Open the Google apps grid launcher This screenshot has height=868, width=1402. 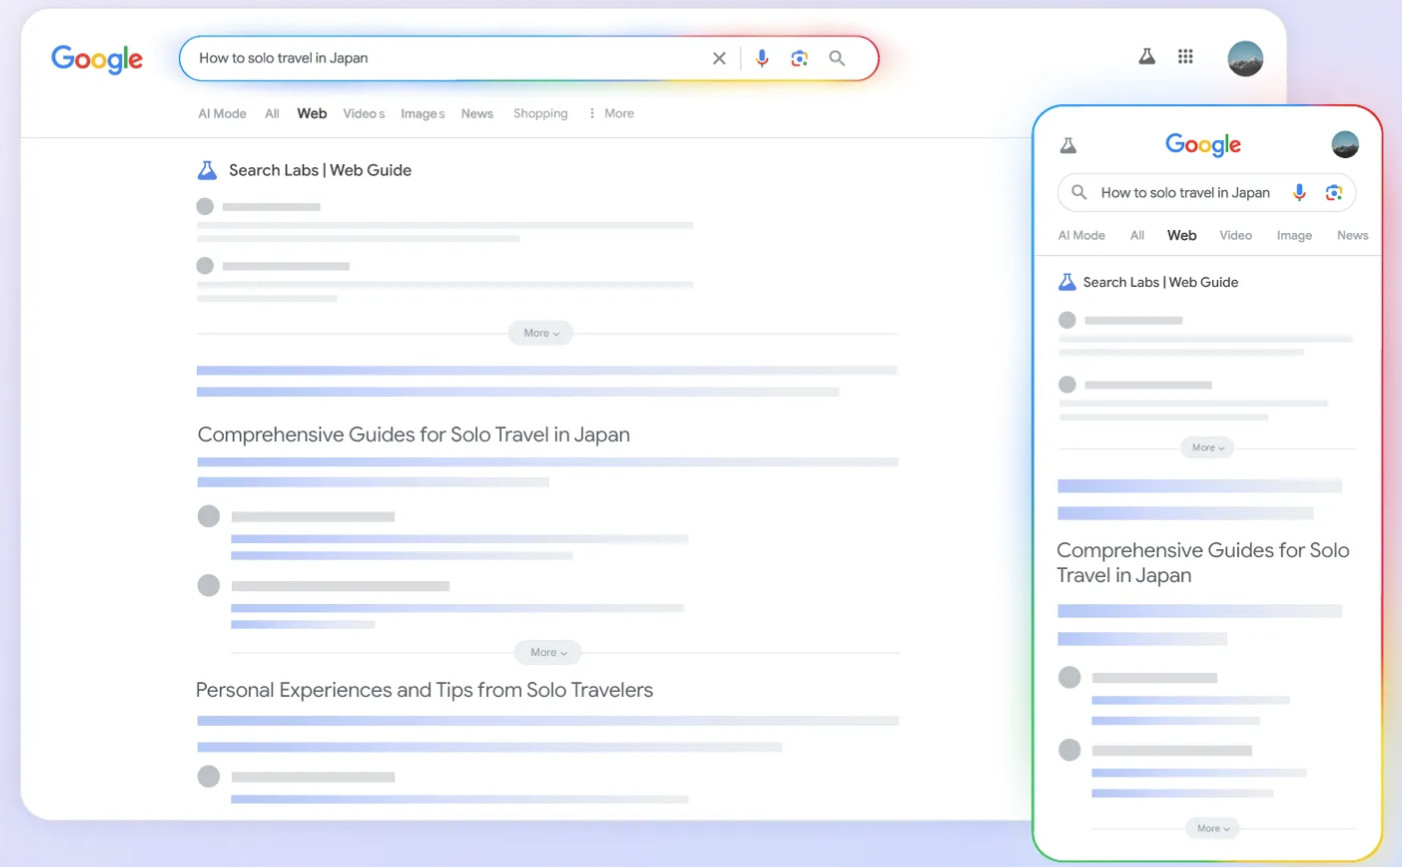click(x=1185, y=56)
